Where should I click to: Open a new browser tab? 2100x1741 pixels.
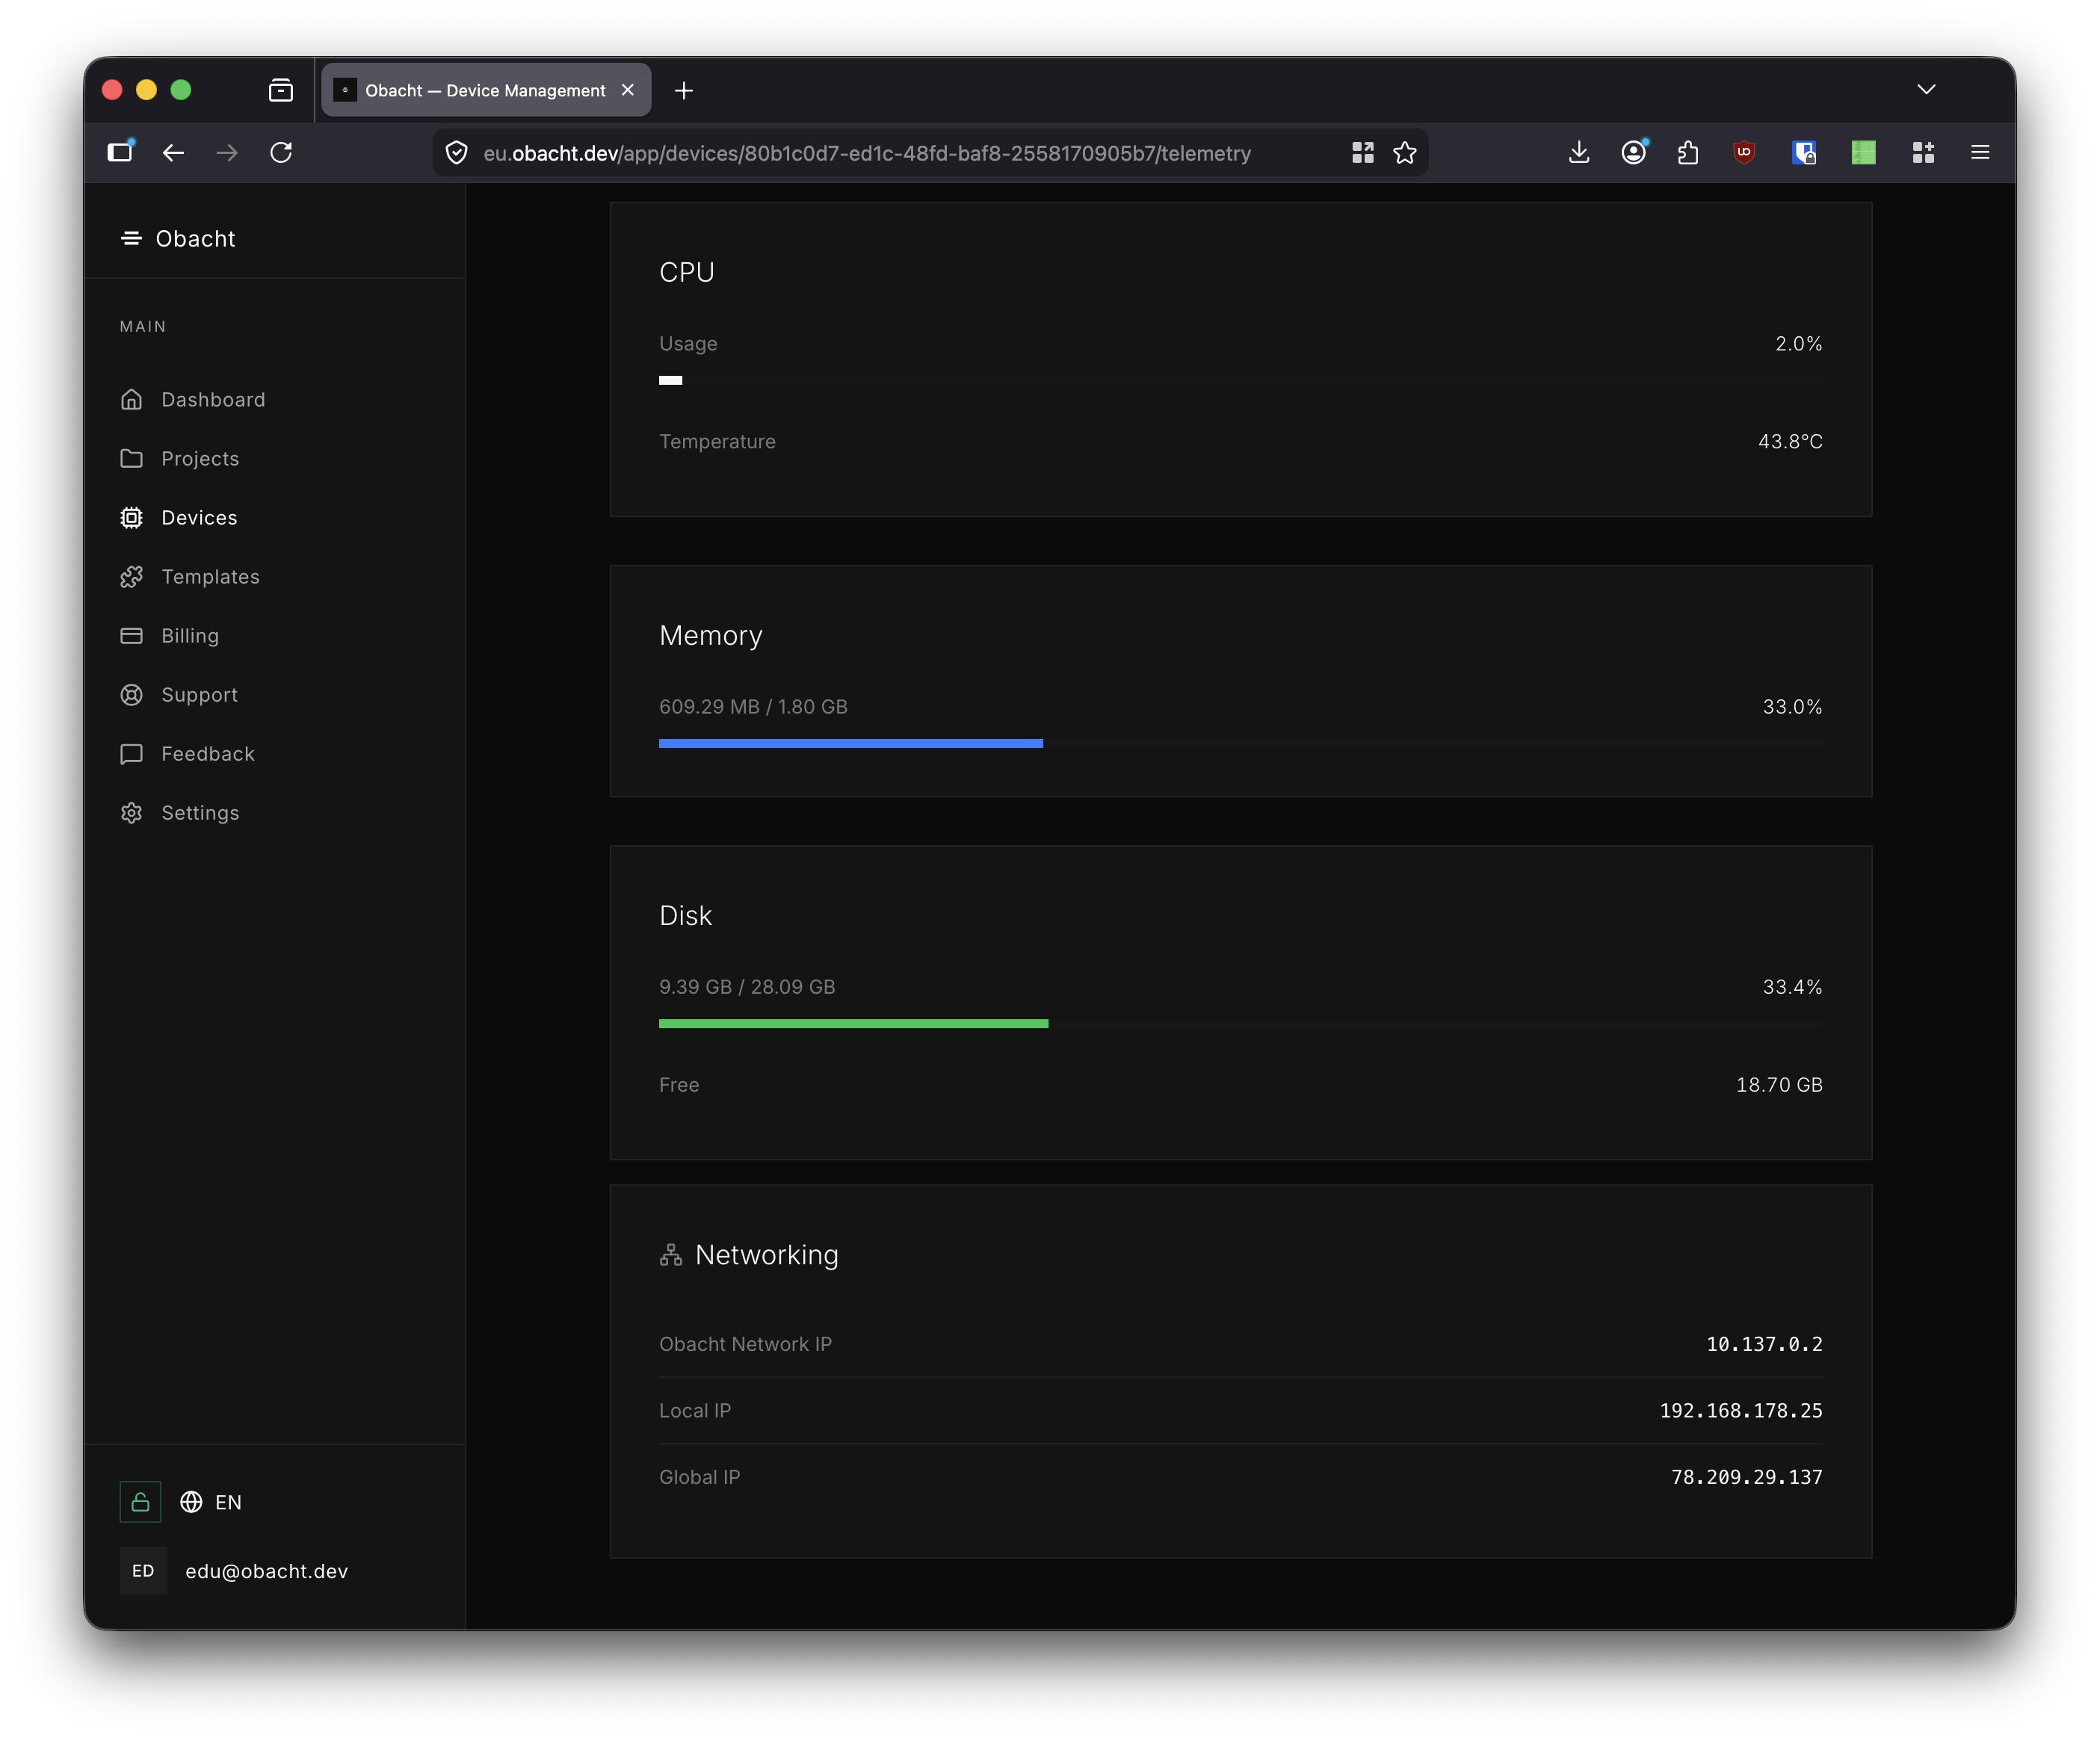click(x=684, y=91)
